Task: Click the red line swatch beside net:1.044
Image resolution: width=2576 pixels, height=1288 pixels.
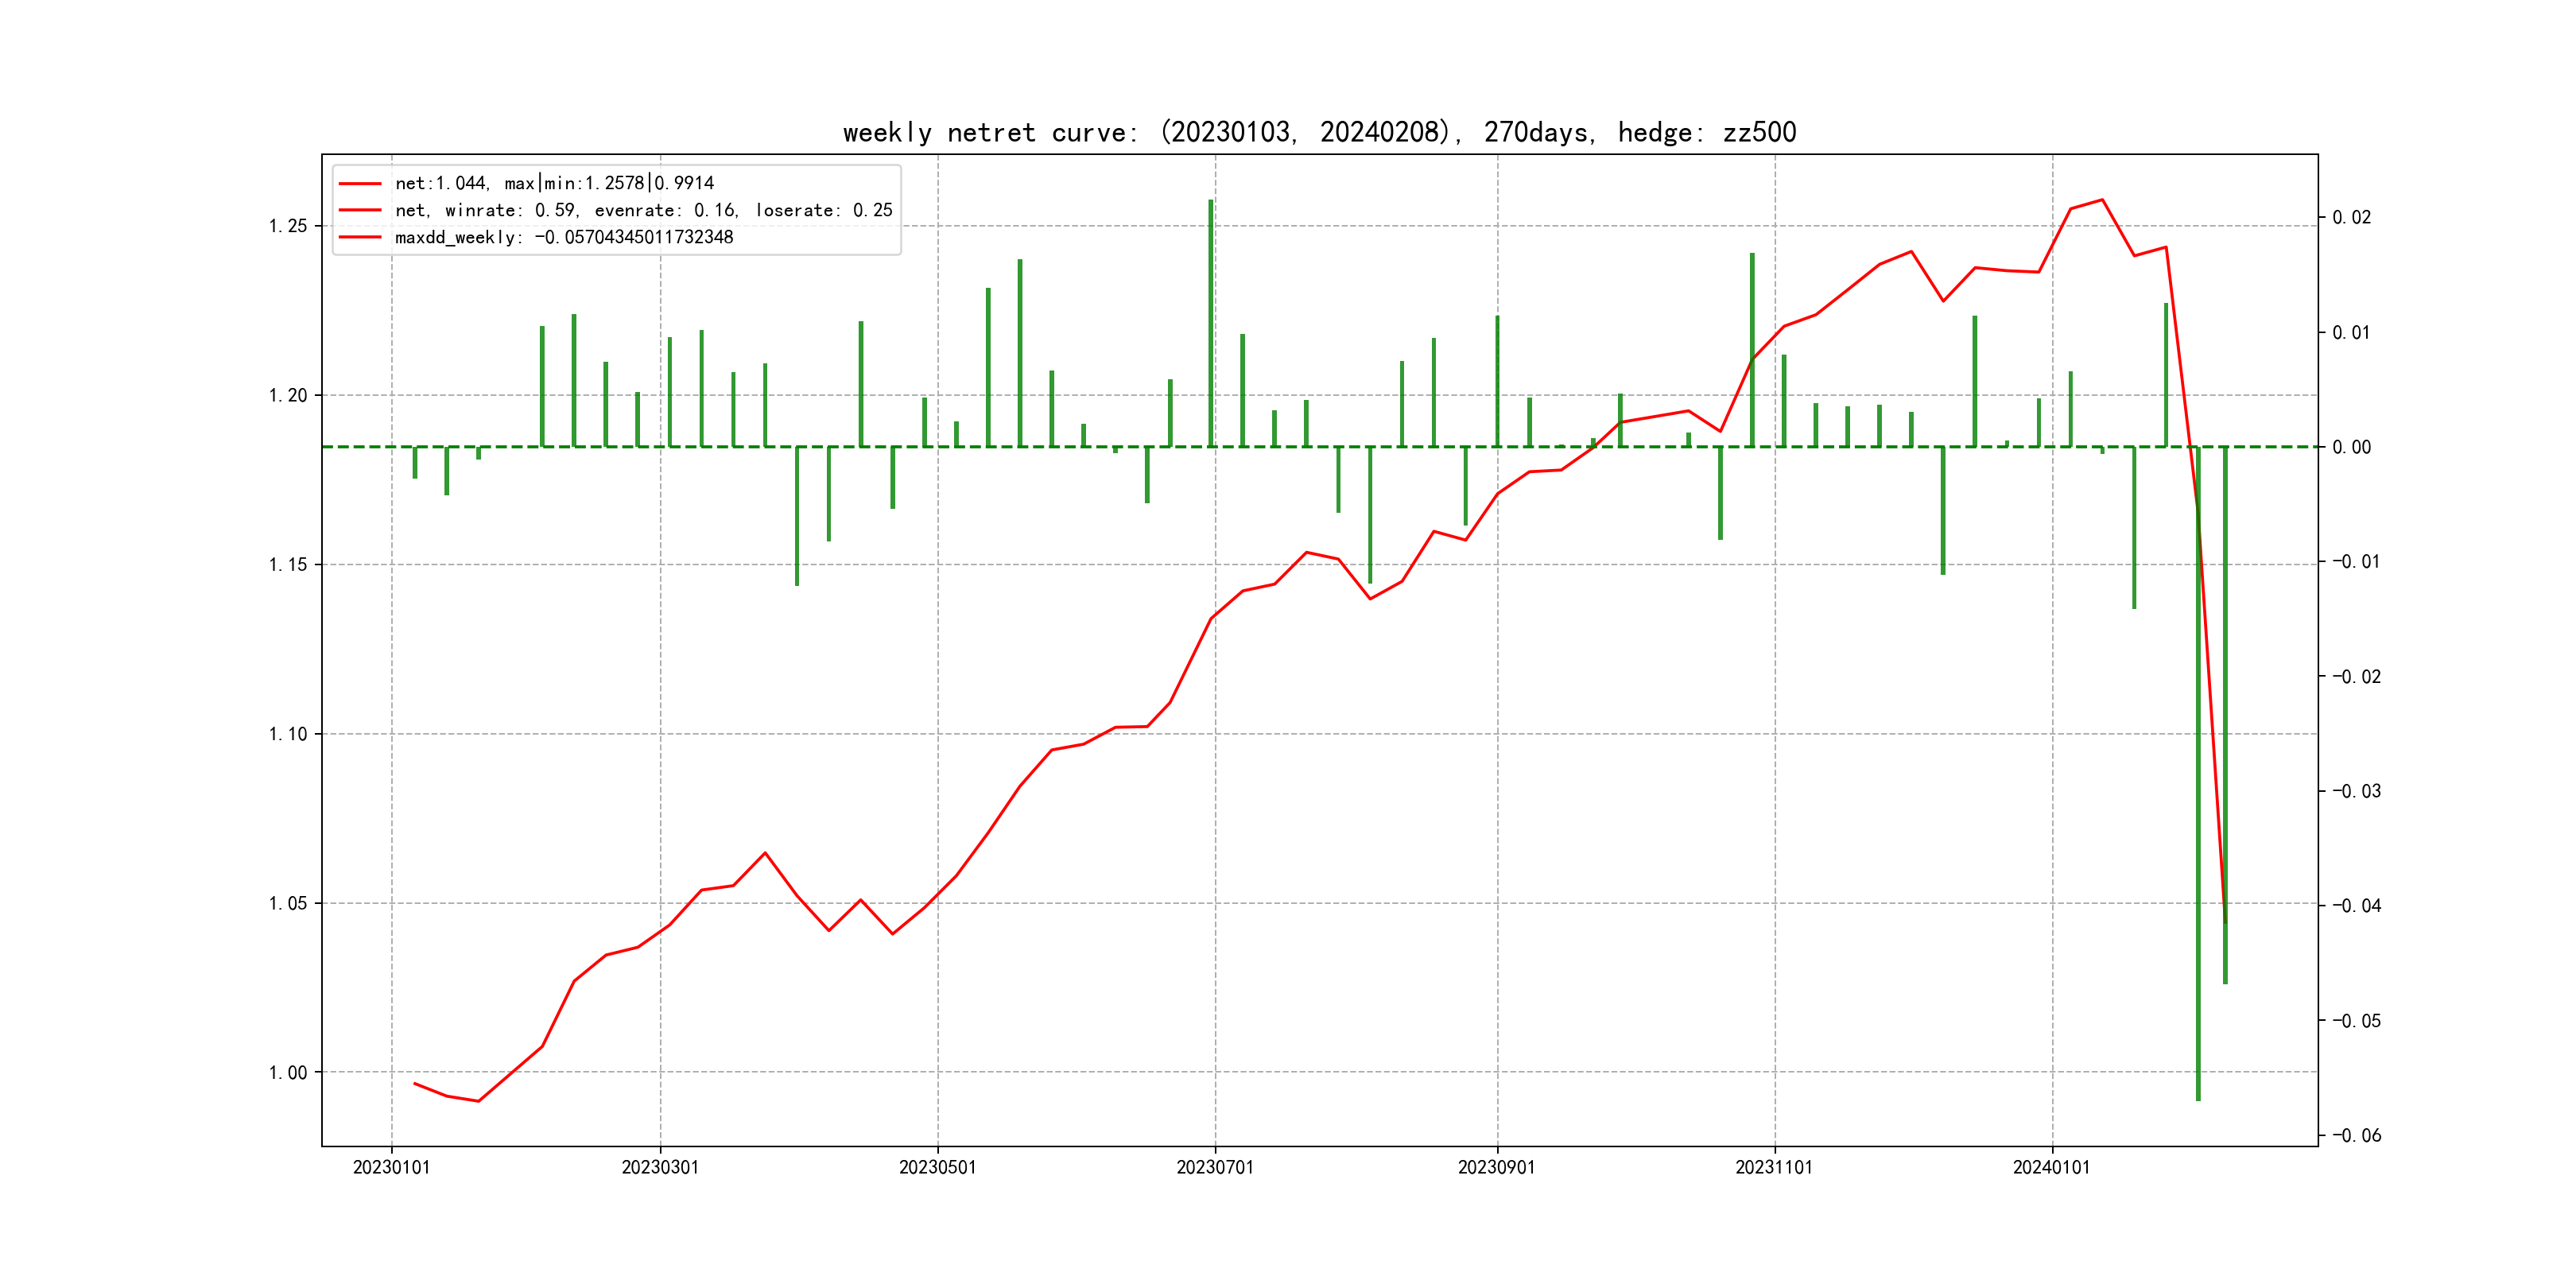Action: pyautogui.click(x=360, y=184)
